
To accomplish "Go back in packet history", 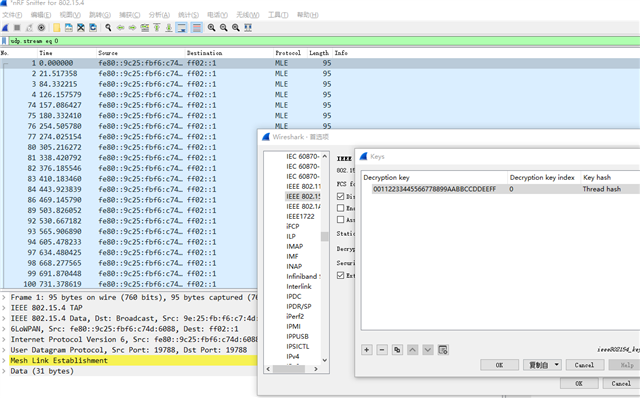I will tap(120, 28).
